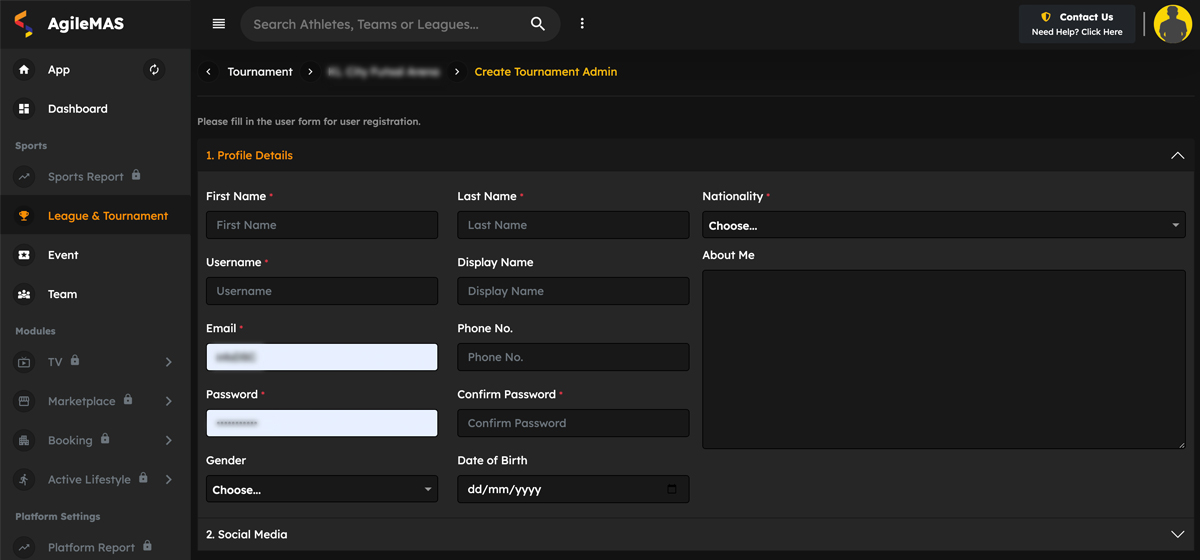The height and width of the screenshot is (560, 1200).
Task: Click the About Me text area
Action: pyautogui.click(x=943, y=360)
